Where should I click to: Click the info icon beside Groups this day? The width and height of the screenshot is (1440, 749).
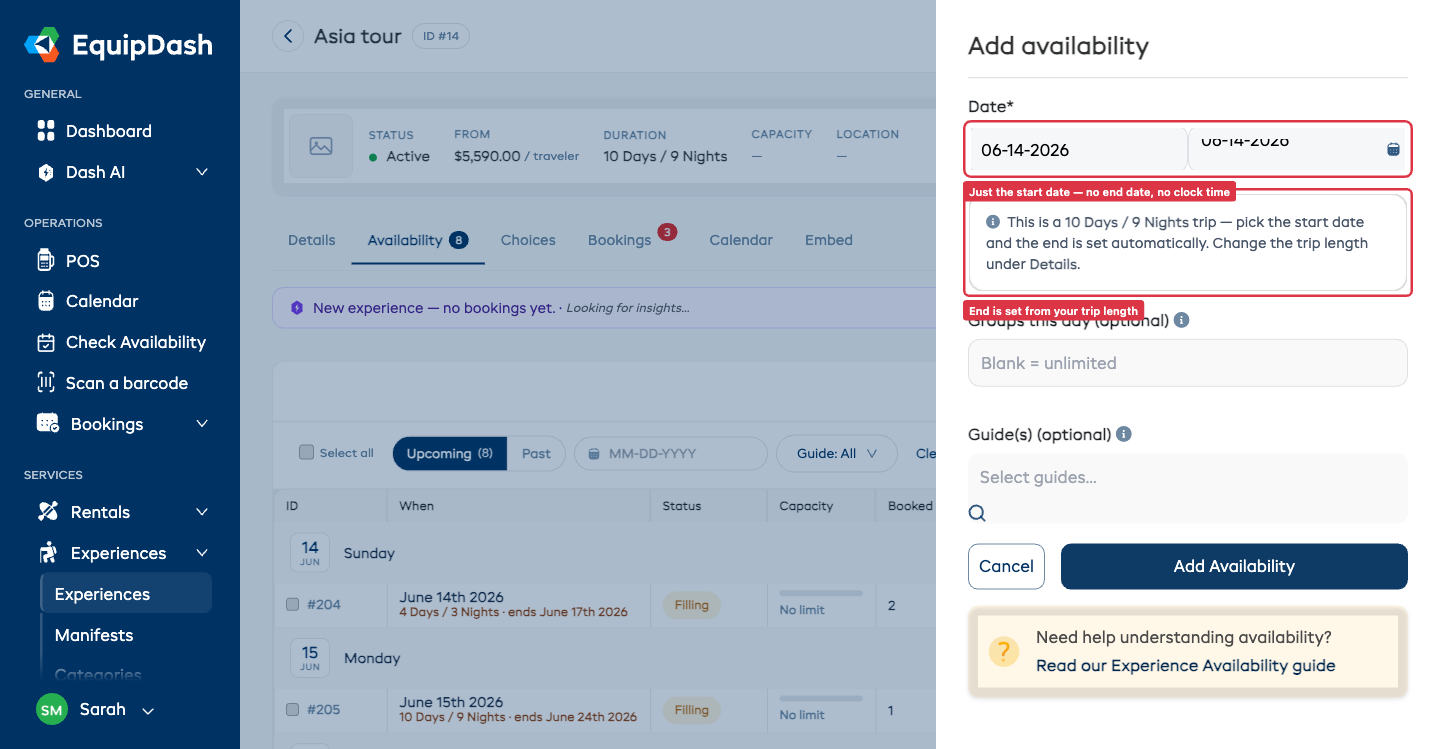pyautogui.click(x=1181, y=321)
